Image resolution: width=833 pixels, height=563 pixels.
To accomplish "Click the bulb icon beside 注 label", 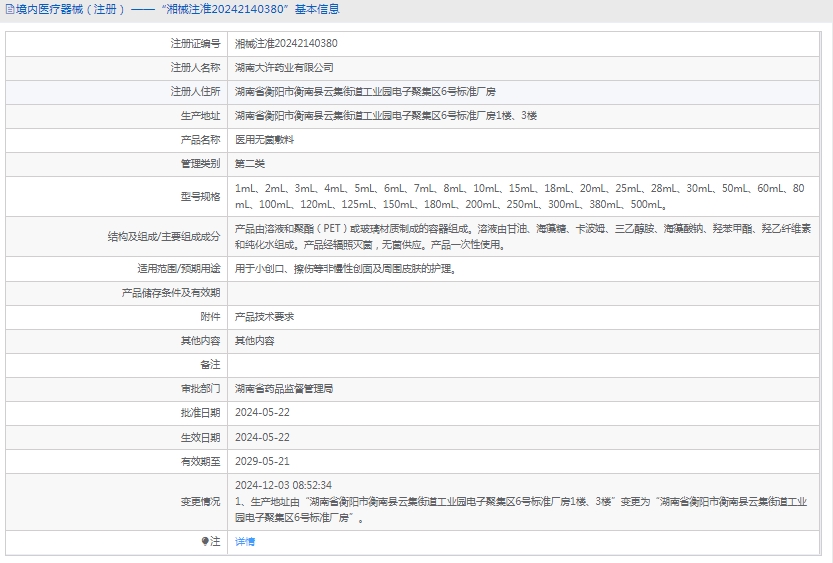I will pyautogui.click(x=206, y=541).
